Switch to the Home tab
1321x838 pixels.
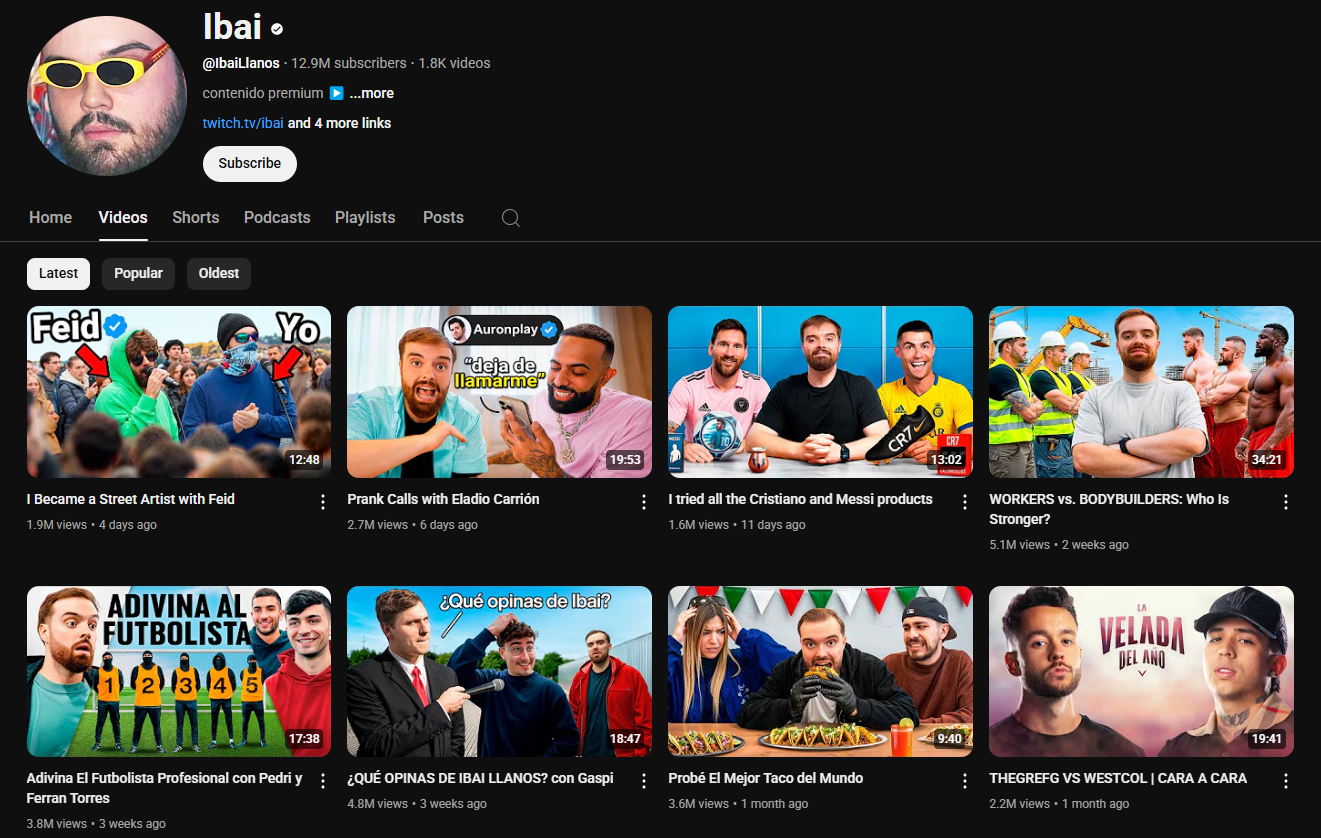(51, 217)
